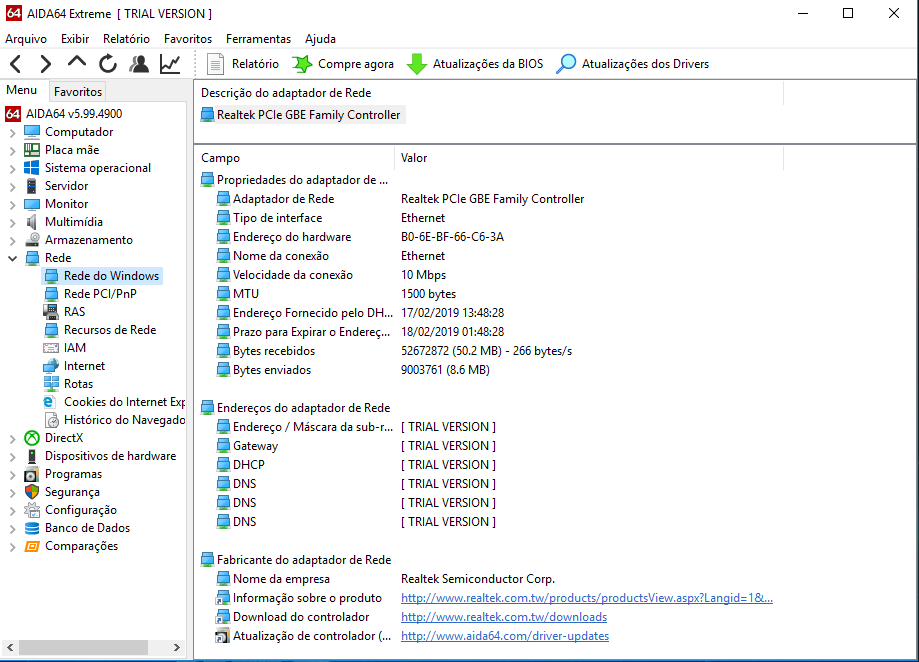Image resolution: width=919 pixels, height=662 pixels.
Task: Open the aida64 driver-updates link
Action: [x=504, y=636]
